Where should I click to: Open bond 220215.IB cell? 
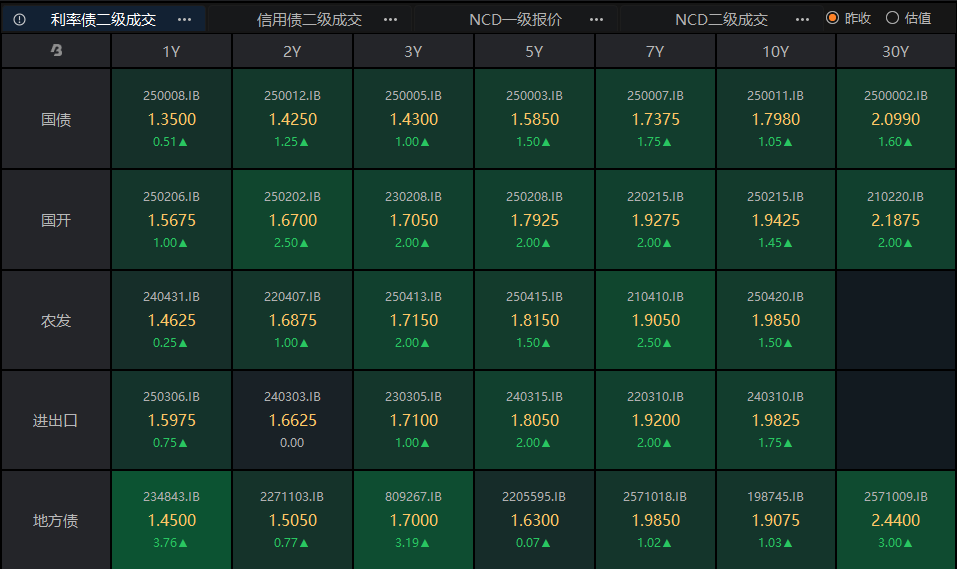coord(655,219)
